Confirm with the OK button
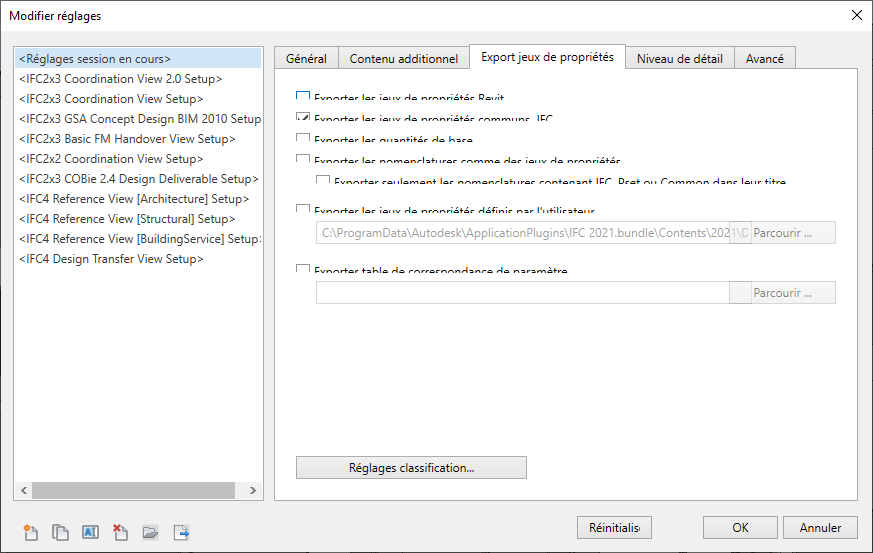This screenshot has height=553, width=873. point(740,527)
